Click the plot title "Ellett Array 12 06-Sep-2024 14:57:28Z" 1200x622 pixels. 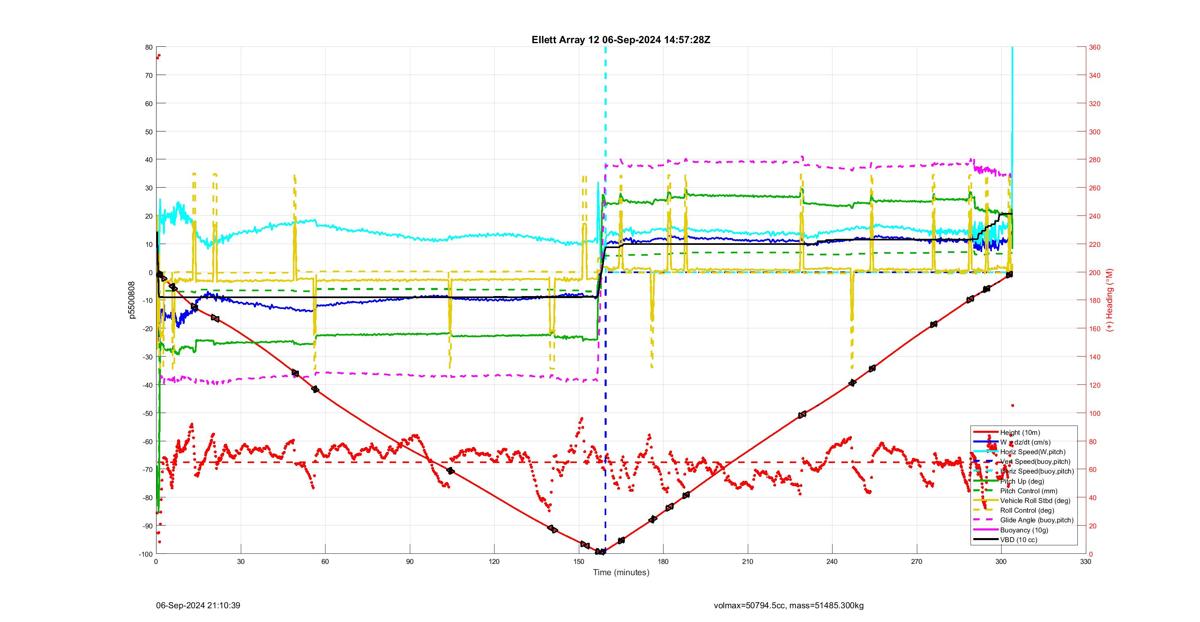point(621,39)
